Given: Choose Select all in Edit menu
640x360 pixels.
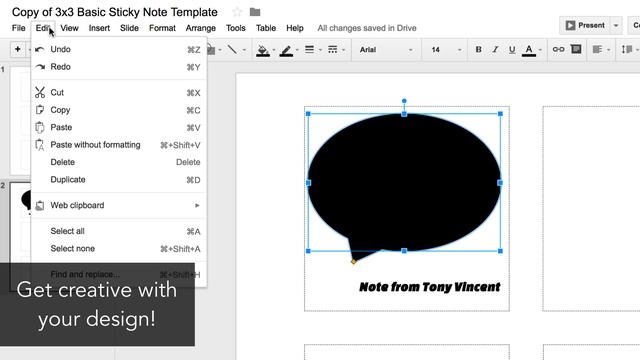Looking at the screenshot, I should click(x=119, y=231).
